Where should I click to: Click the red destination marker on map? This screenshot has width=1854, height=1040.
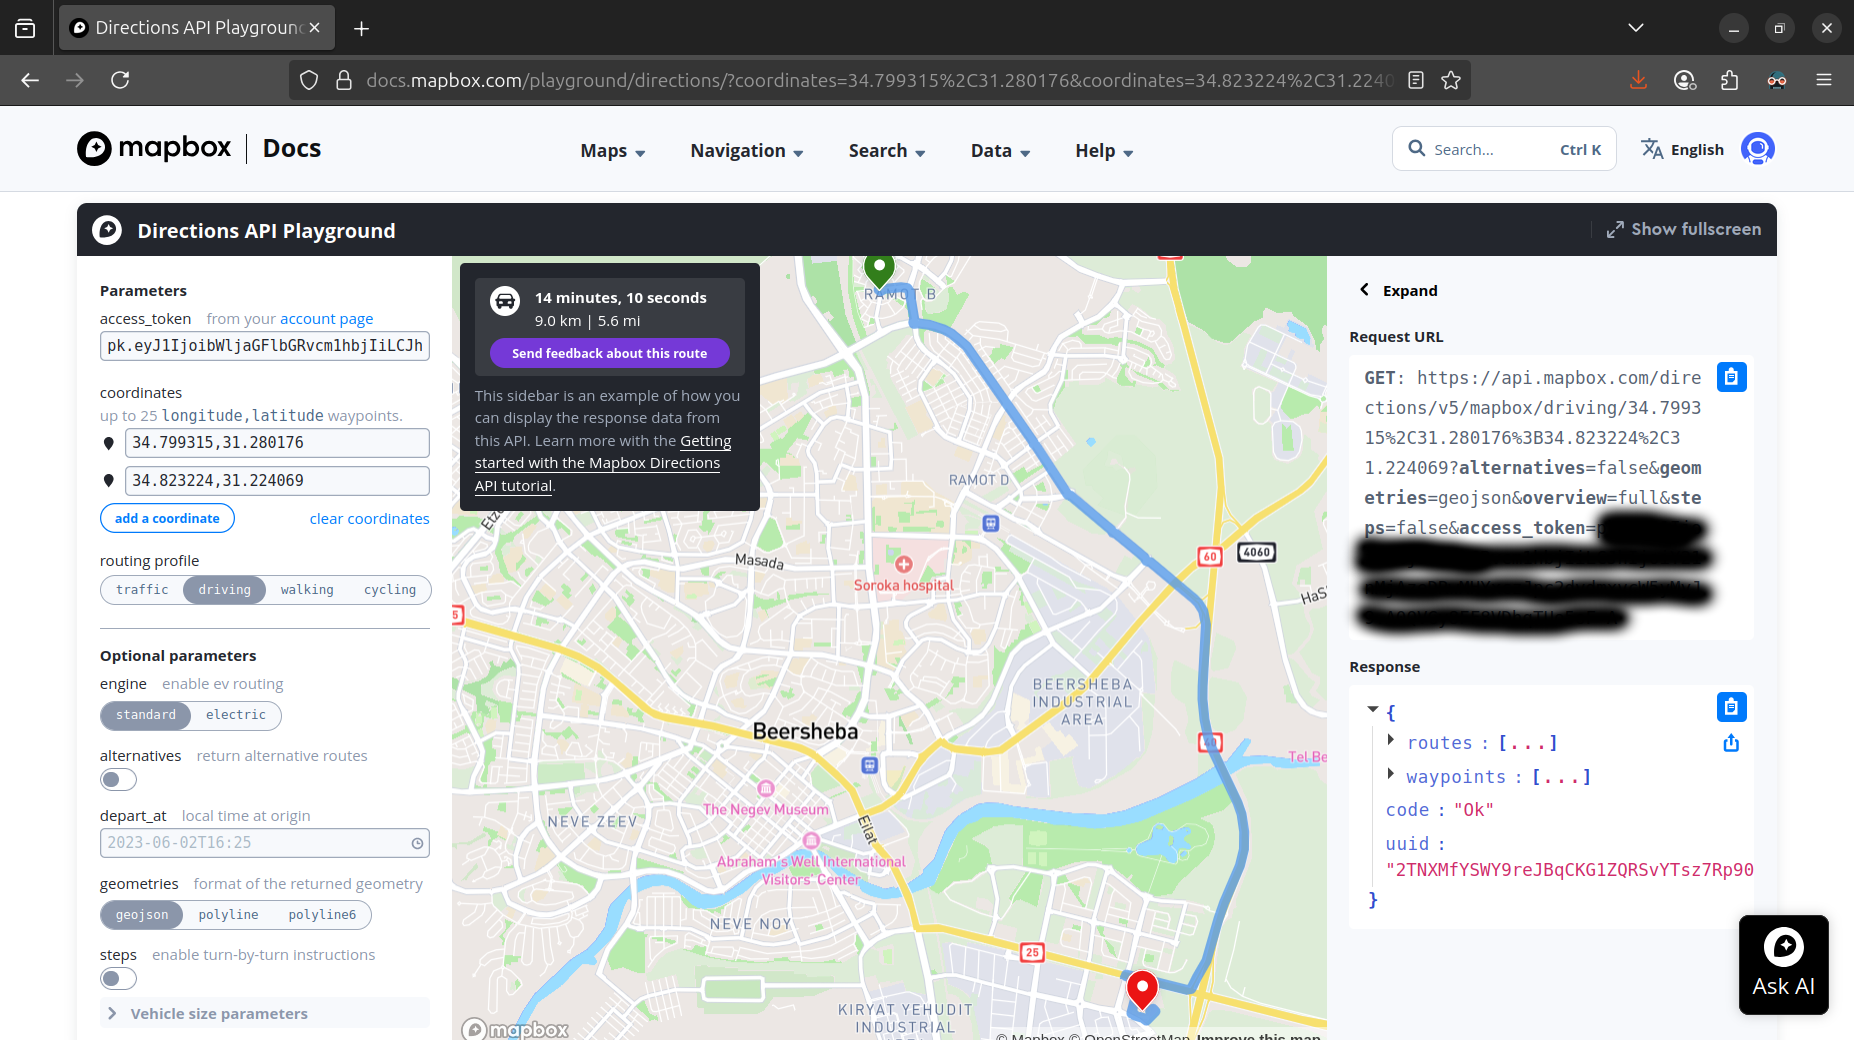pyautogui.click(x=1142, y=987)
